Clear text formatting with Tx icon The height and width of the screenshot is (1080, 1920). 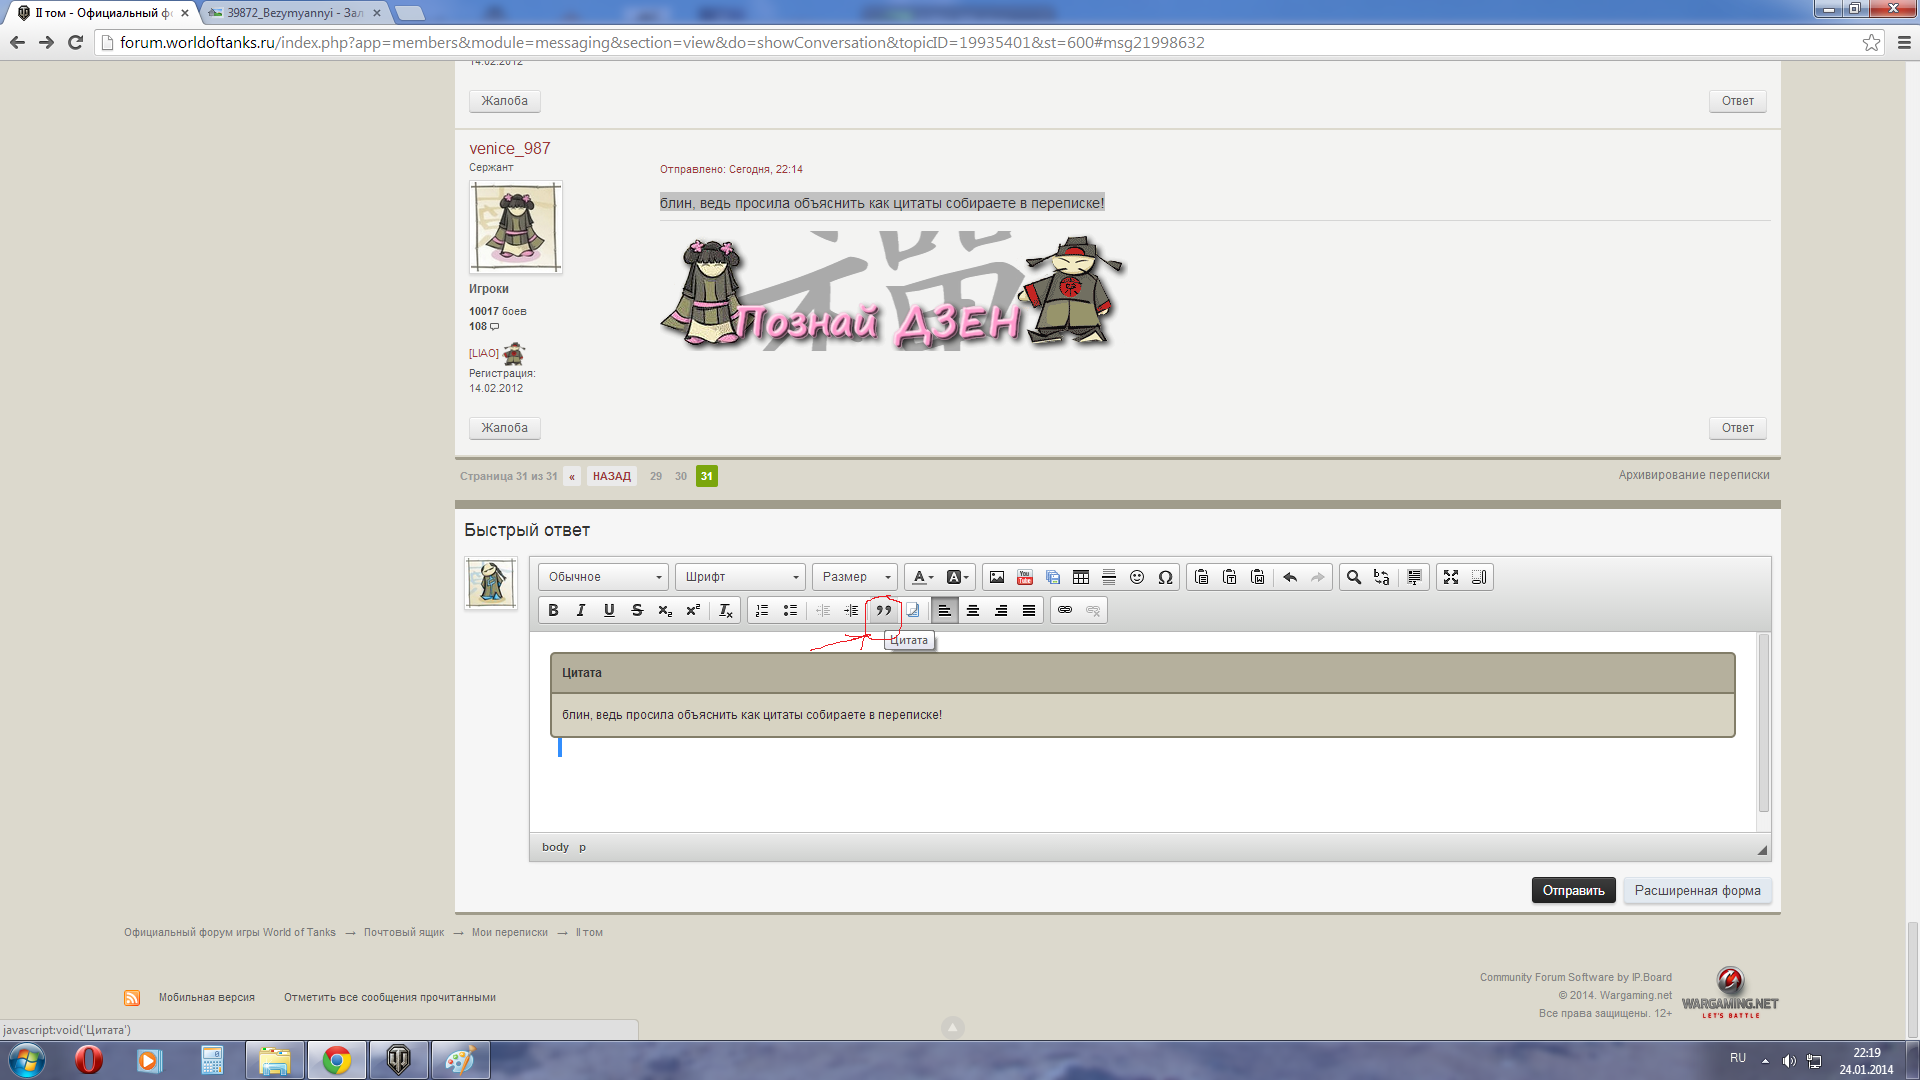click(x=726, y=610)
